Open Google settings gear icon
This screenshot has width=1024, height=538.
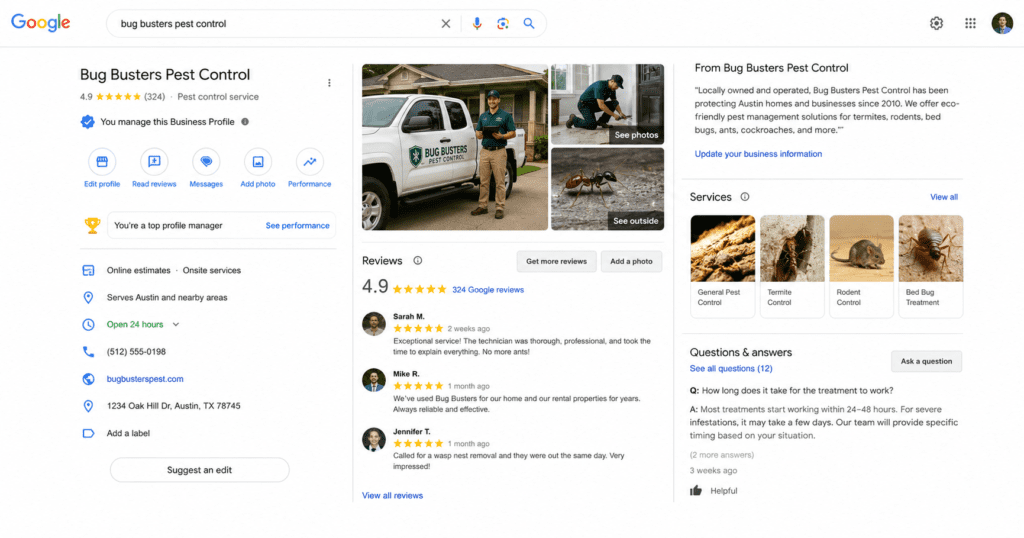(936, 24)
